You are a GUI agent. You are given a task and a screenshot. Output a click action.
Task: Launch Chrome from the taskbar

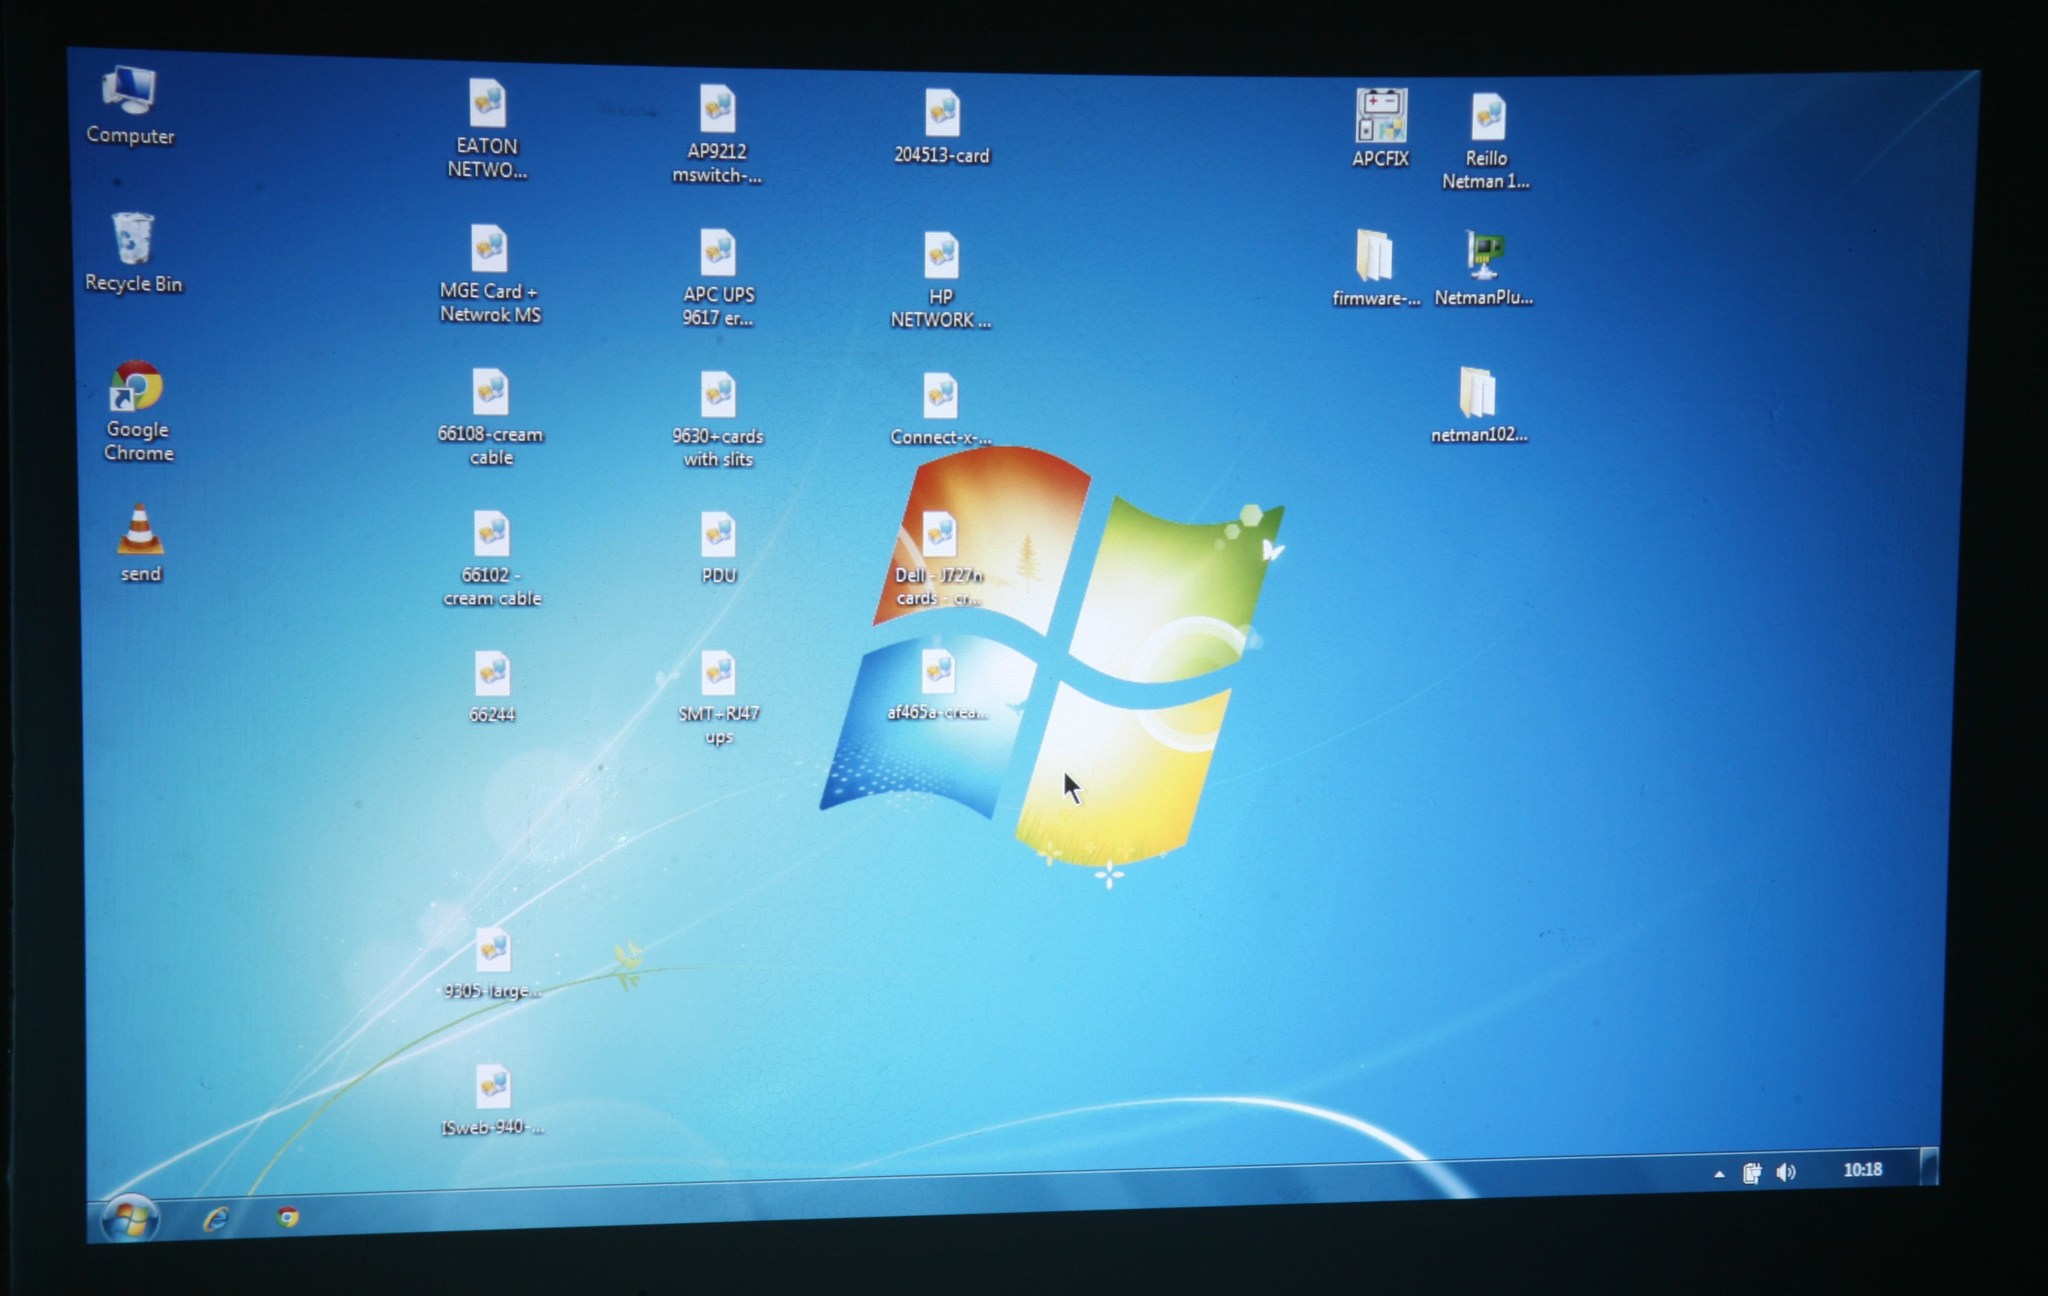click(288, 1216)
